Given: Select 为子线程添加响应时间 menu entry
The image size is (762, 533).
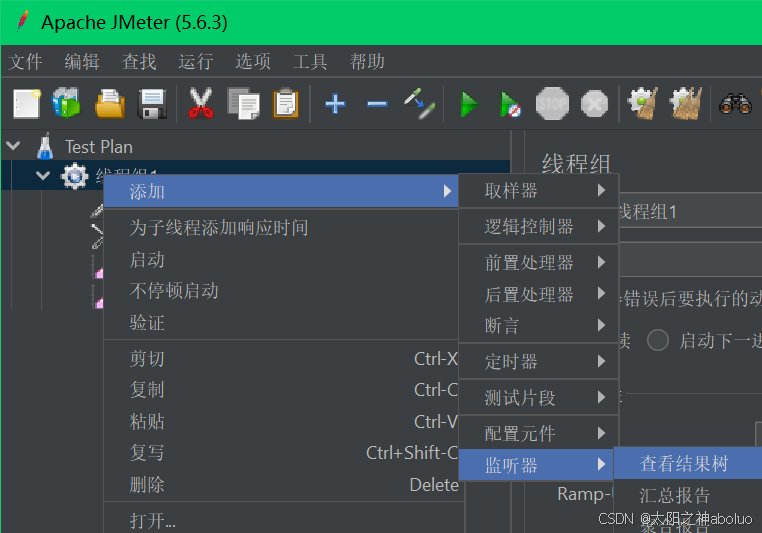Looking at the screenshot, I should coord(281,227).
